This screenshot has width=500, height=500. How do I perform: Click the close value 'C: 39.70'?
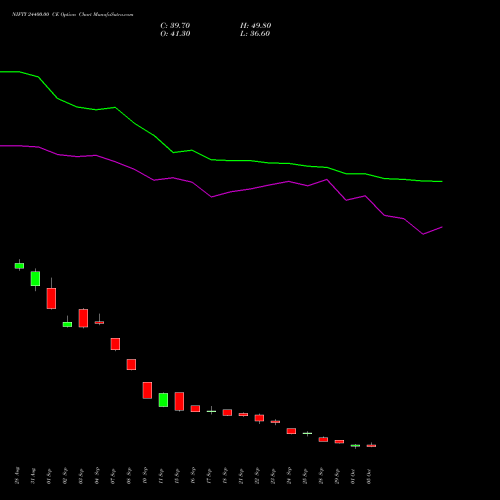[x=175, y=26]
